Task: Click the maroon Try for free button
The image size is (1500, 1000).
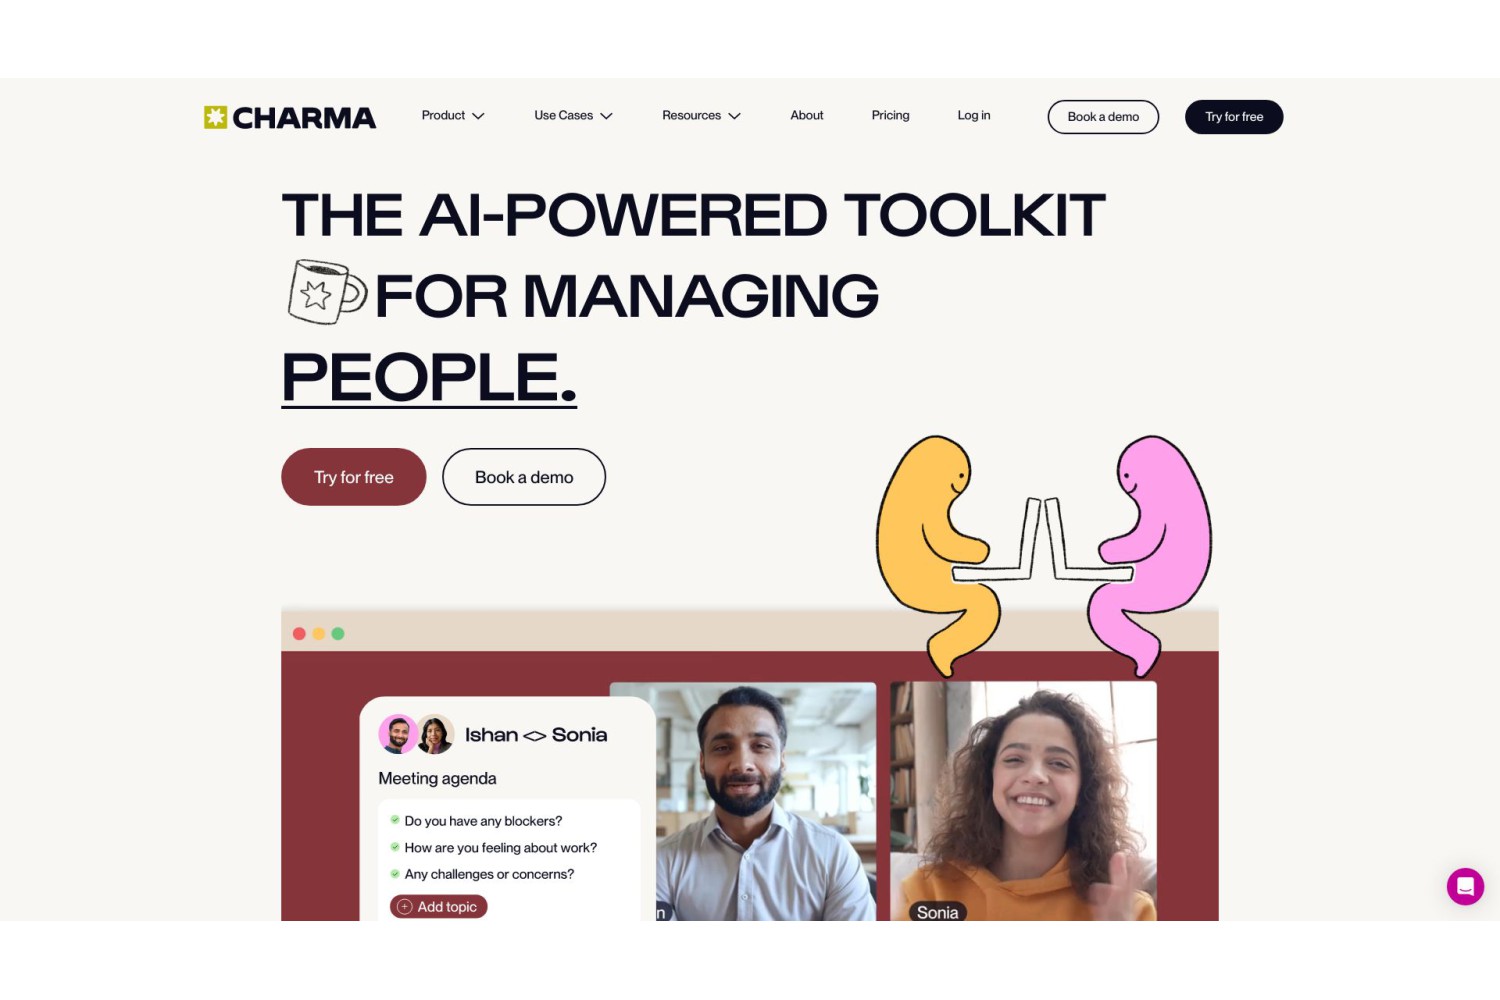Action: click(354, 477)
